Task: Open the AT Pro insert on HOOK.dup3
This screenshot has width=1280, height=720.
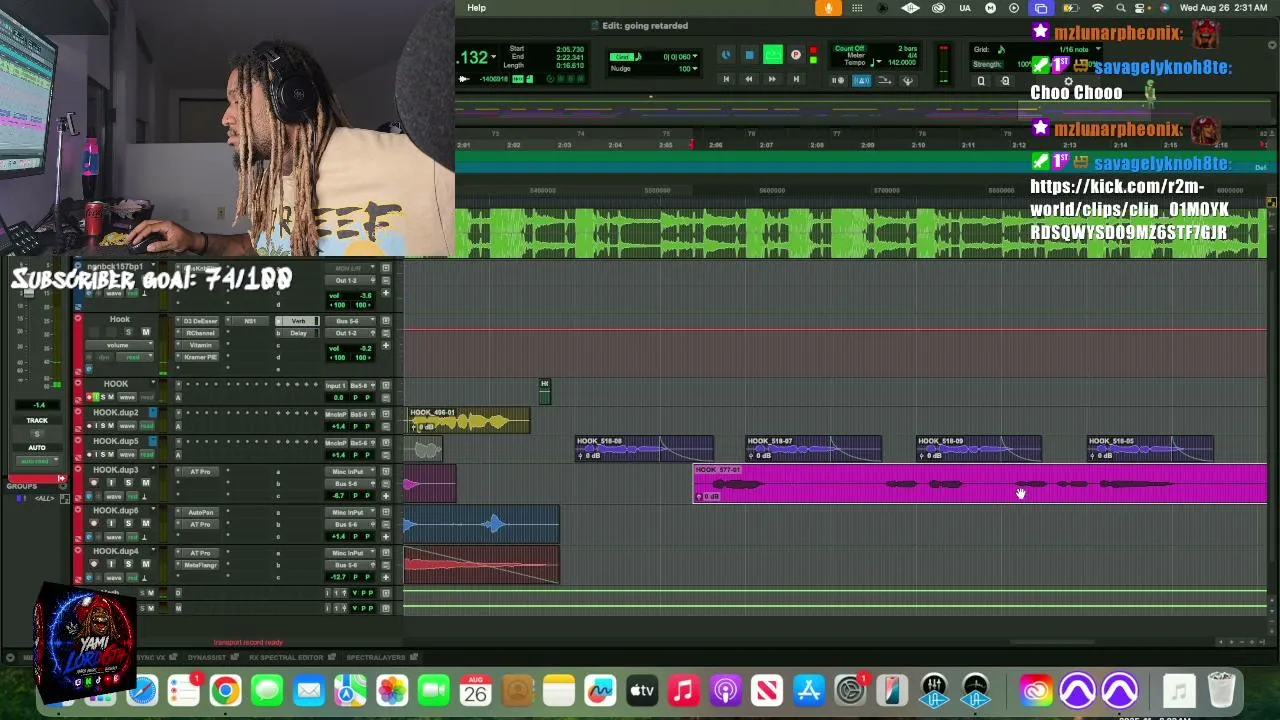Action: point(200,471)
